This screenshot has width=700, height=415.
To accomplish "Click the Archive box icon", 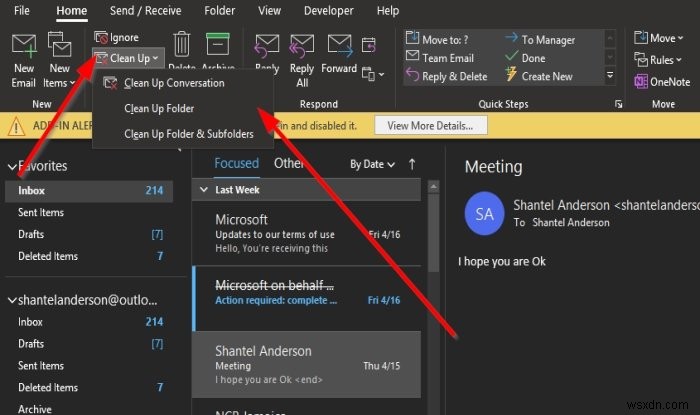I will (218, 45).
